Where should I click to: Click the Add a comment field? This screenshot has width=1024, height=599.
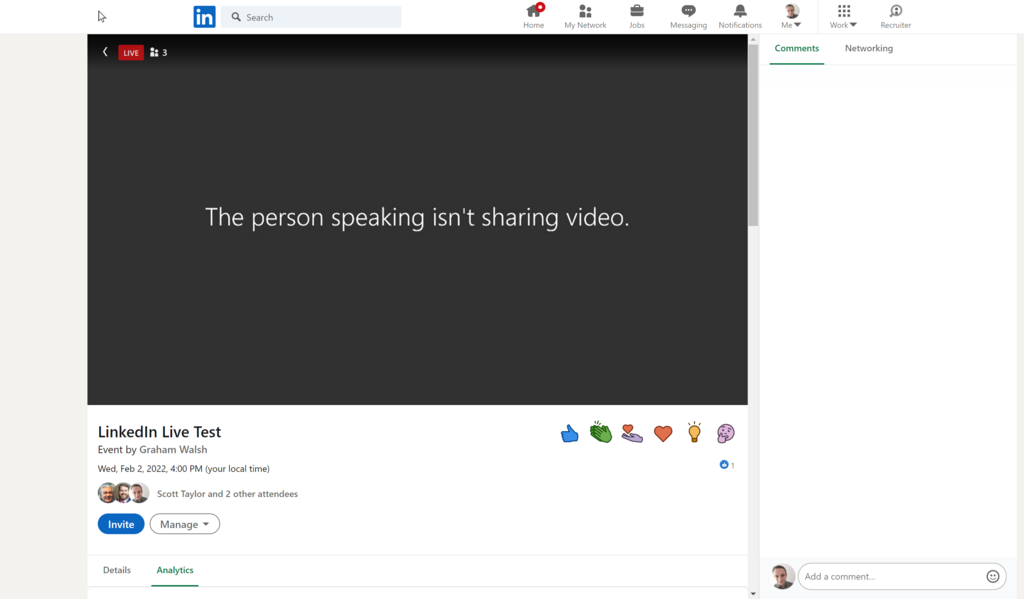(901, 576)
